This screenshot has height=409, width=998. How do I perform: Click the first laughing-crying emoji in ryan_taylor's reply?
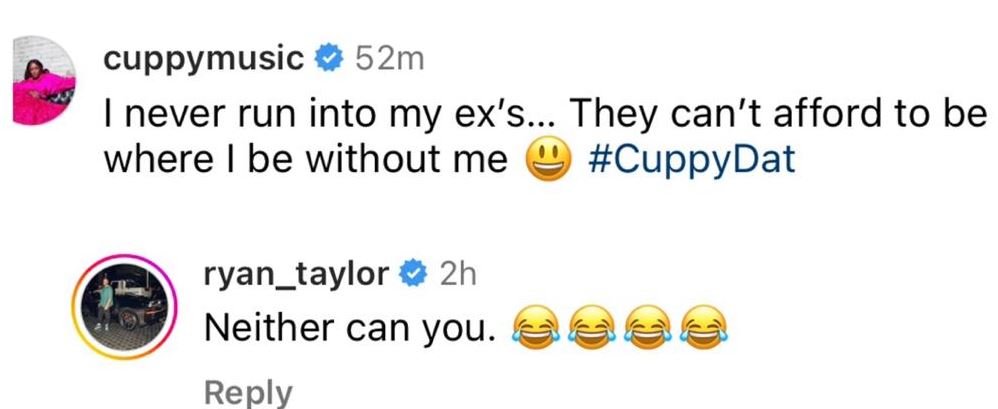[x=534, y=325]
